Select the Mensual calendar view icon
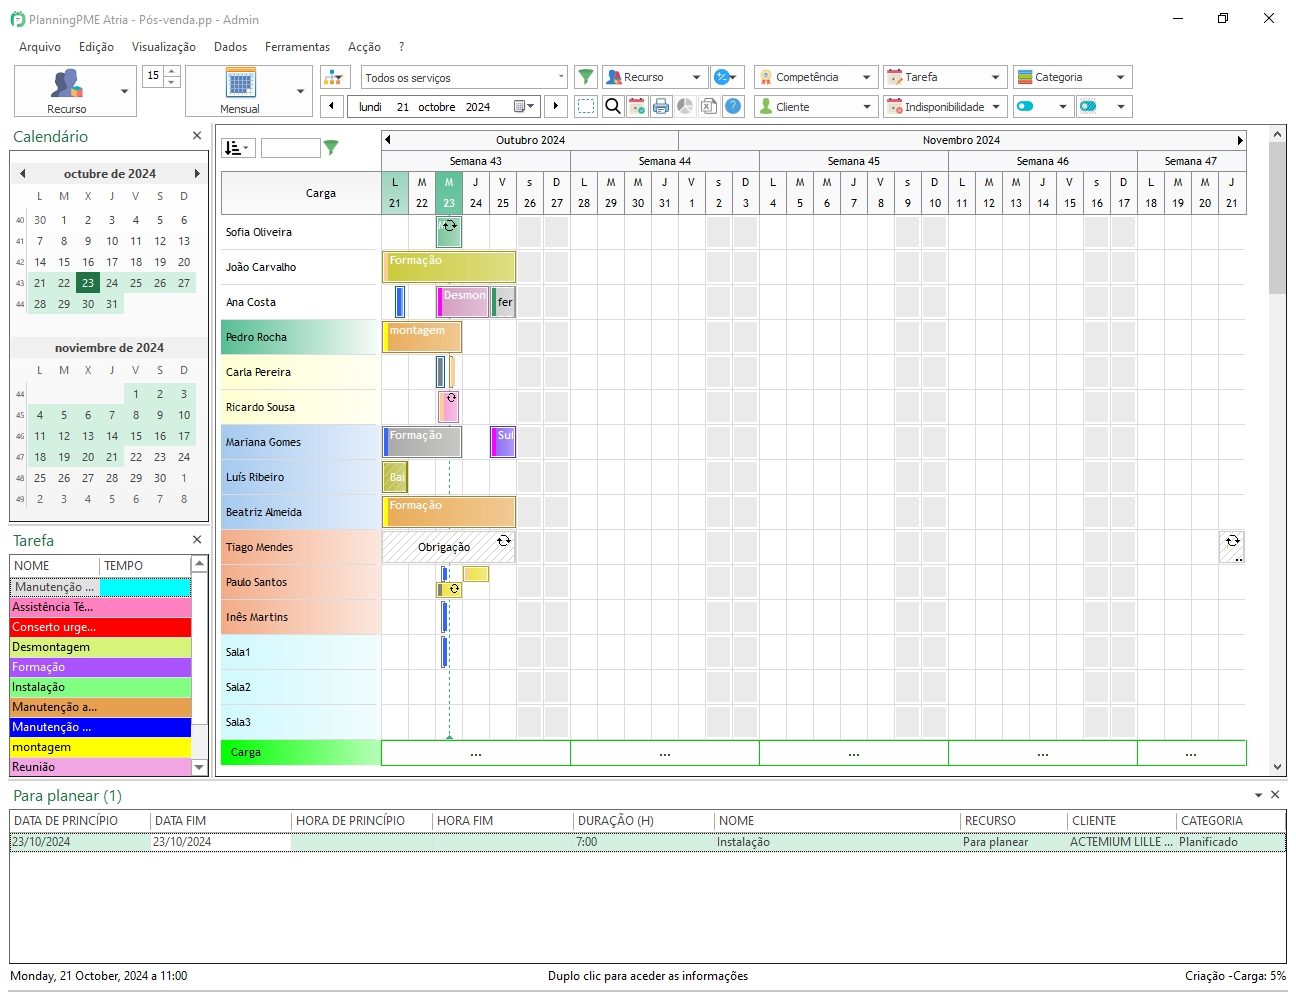The height and width of the screenshot is (992, 1296). 240,83
